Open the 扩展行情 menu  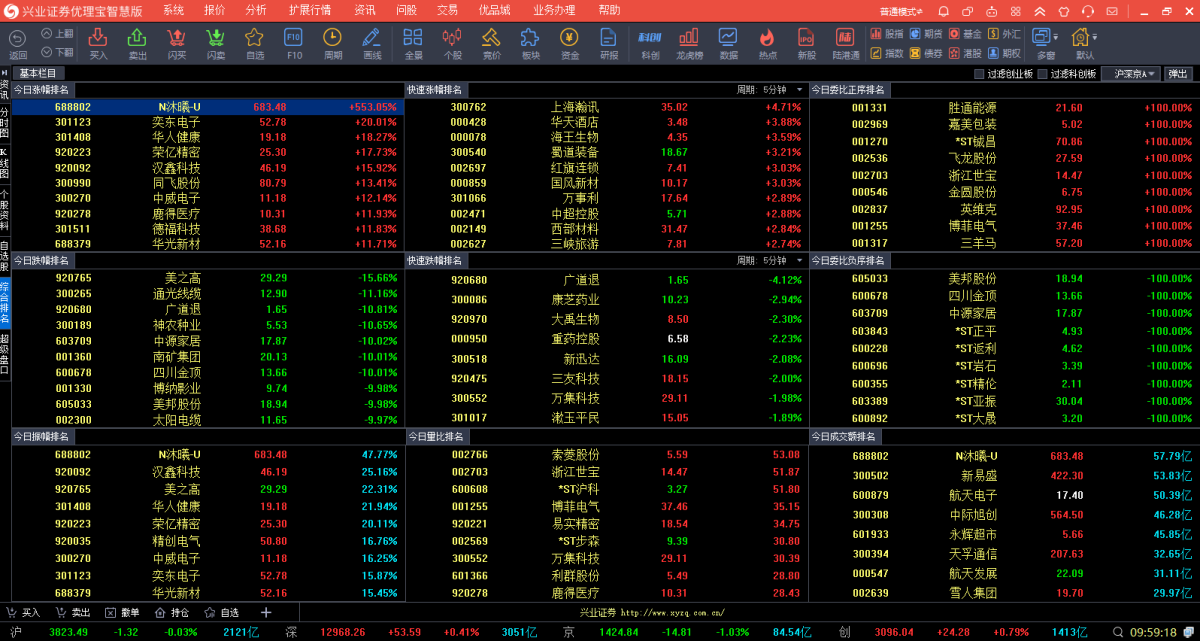(x=309, y=10)
